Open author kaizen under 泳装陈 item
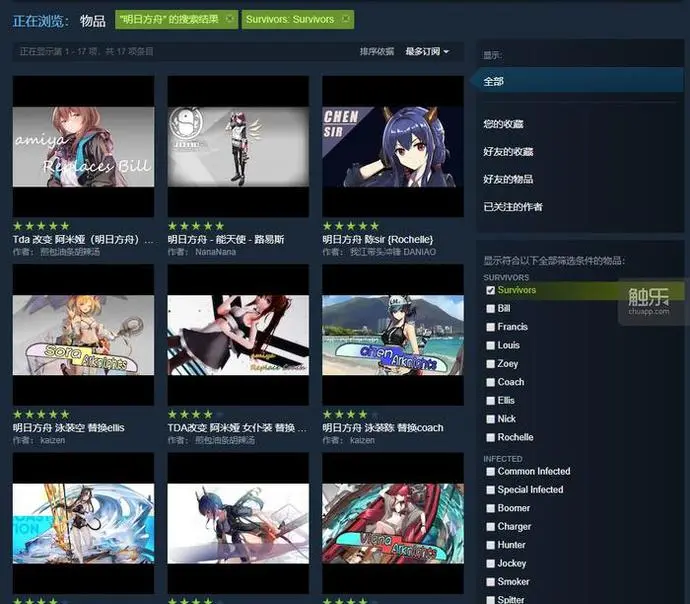The image size is (690, 604). point(362,440)
